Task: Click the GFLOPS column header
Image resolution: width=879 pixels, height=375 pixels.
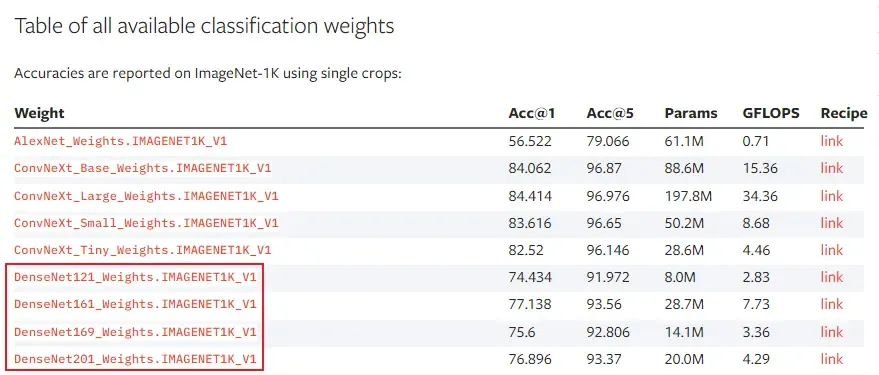Action: 771,113
